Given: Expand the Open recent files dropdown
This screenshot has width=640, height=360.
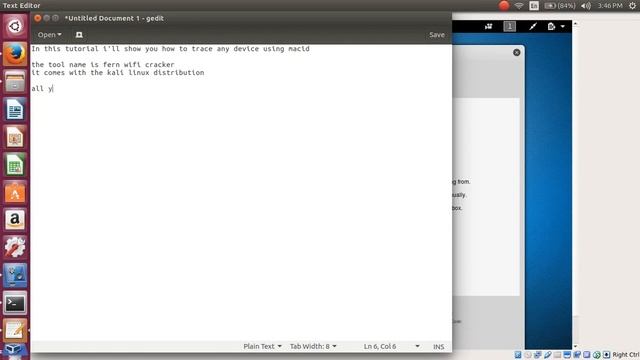Looking at the screenshot, I should [49, 35].
